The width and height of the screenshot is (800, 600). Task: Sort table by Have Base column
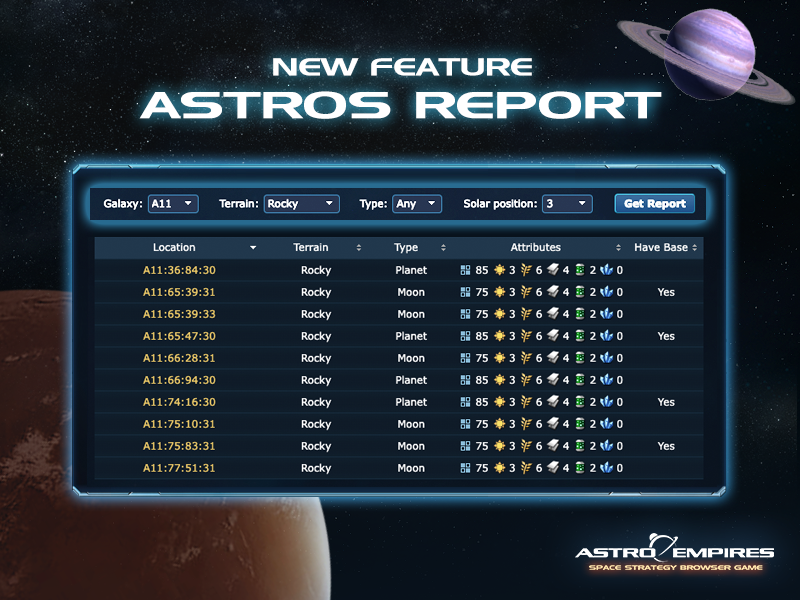point(661,247)
